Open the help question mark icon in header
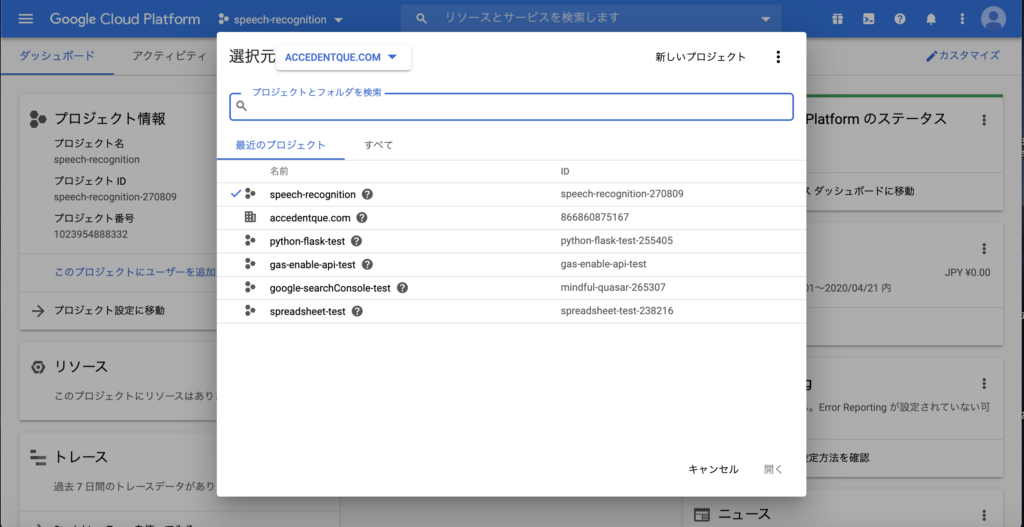The width and height of the screenshot is (1024, 527). point(900,19)
